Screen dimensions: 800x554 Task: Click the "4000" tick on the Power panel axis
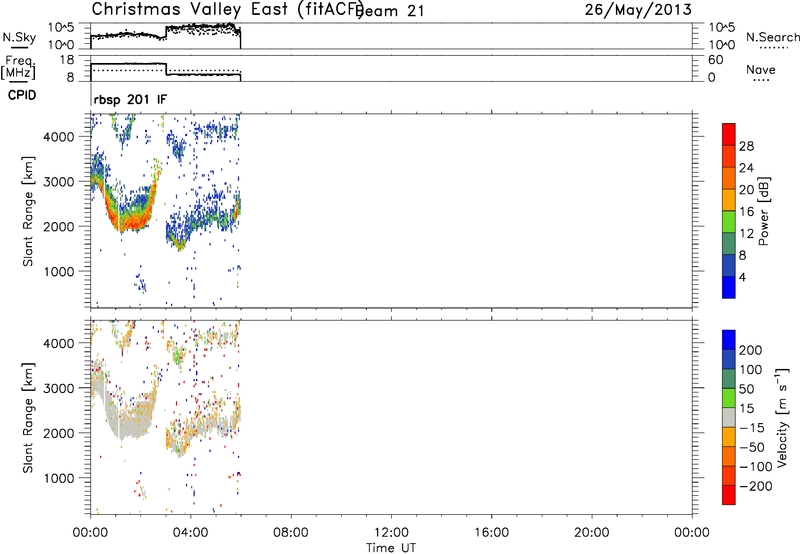(59, 137)
